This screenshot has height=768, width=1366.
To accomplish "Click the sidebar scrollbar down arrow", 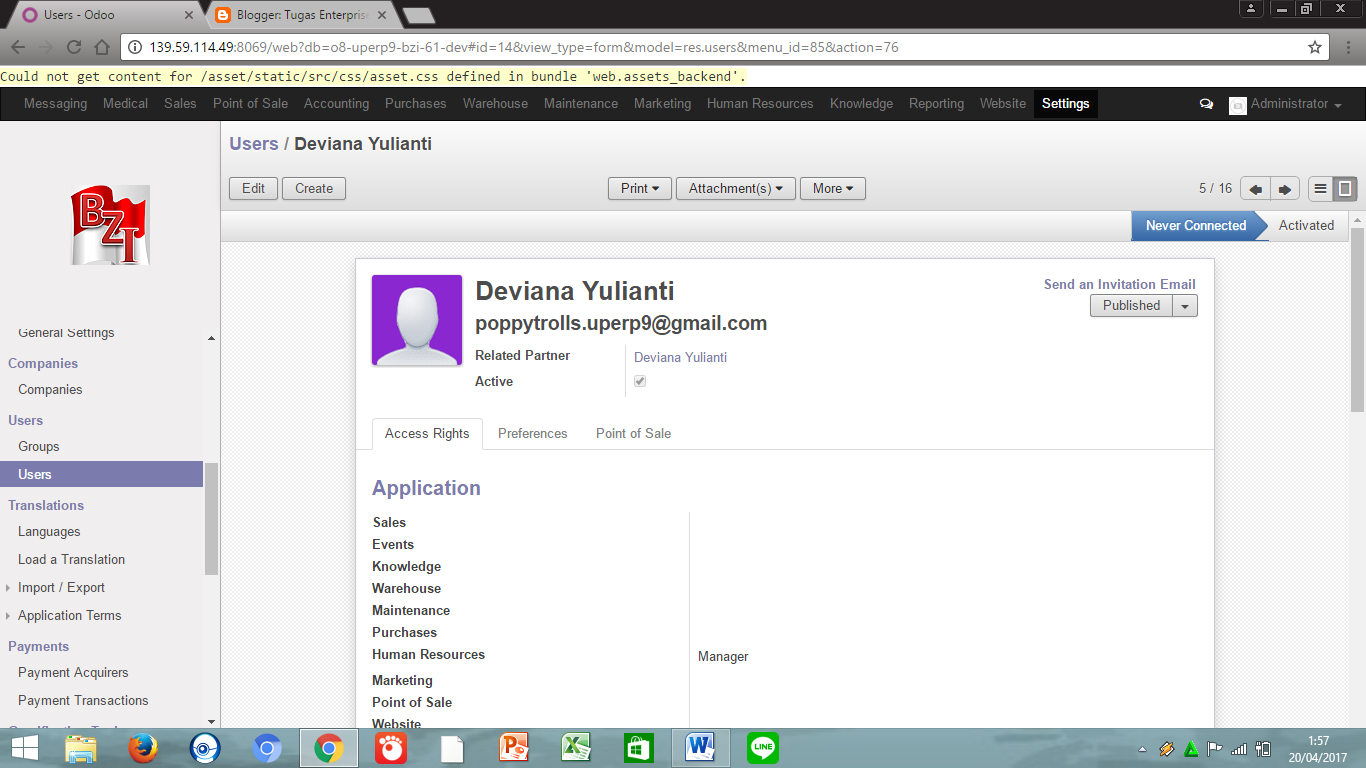I will pos(211,721).
